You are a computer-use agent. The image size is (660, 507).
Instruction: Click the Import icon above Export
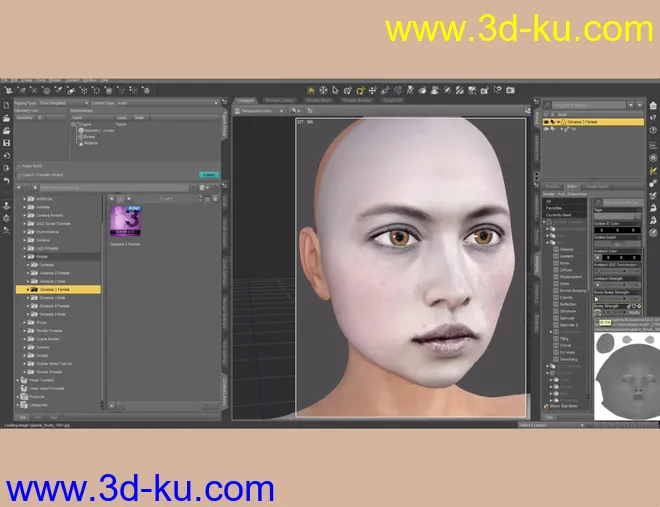(6, 156)
